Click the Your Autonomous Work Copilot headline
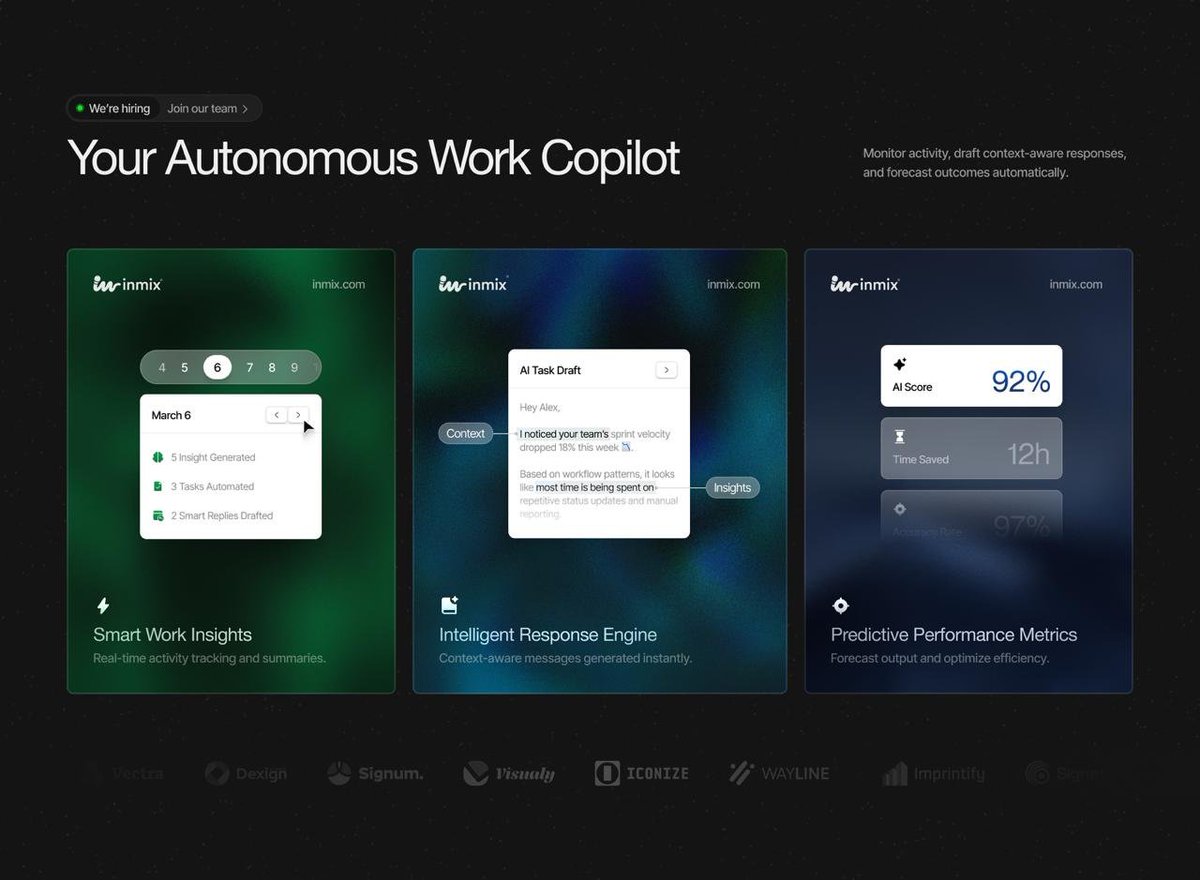Screen dimensions: 1200x880 click(373, 157)
